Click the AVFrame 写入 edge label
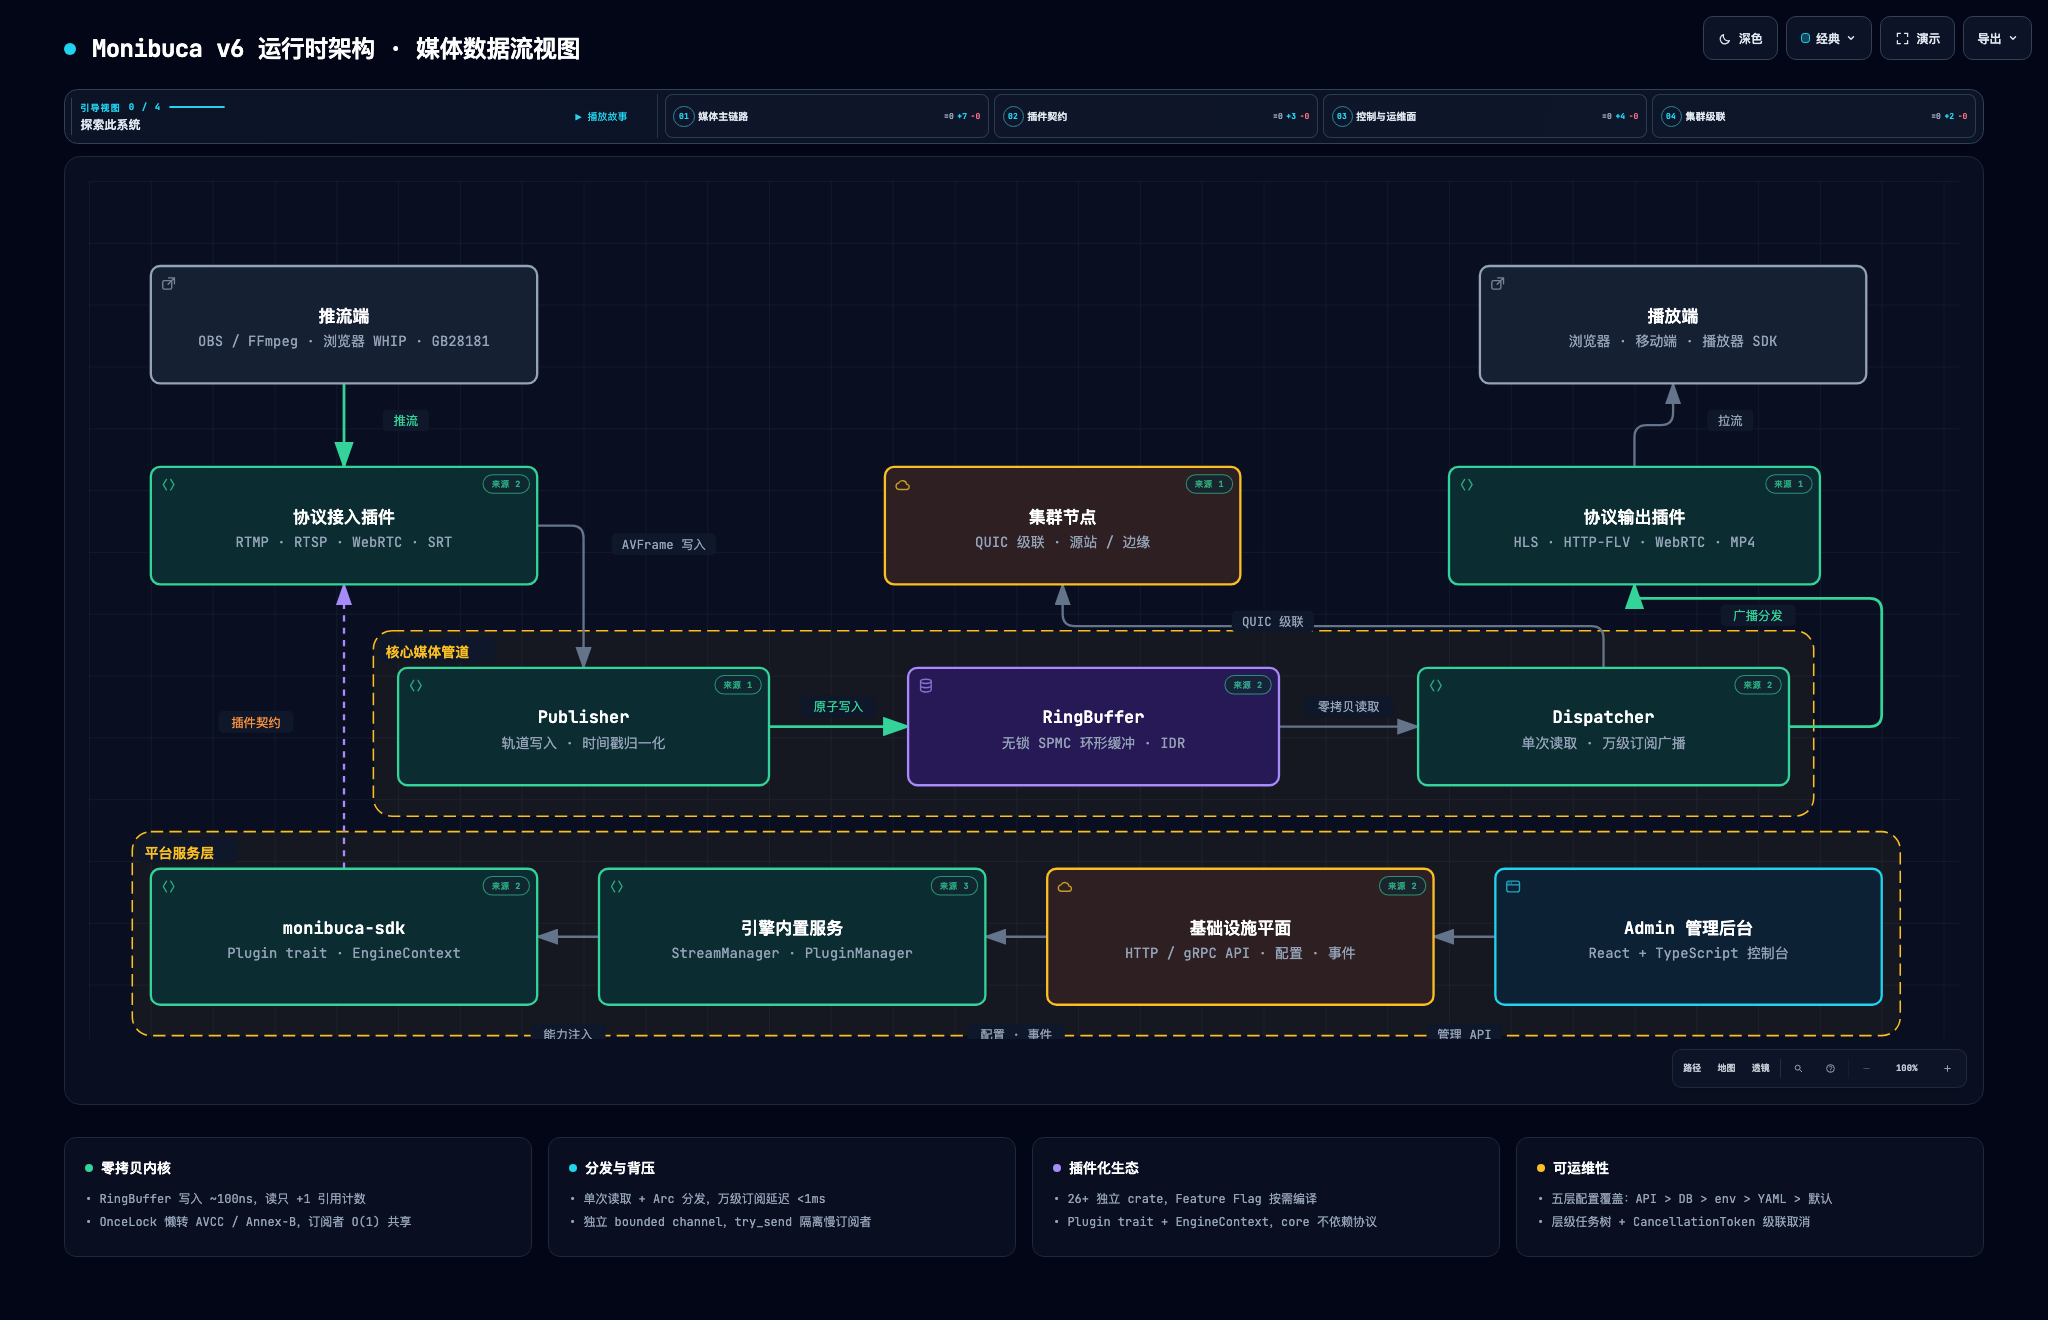 (x=663, y=545)
